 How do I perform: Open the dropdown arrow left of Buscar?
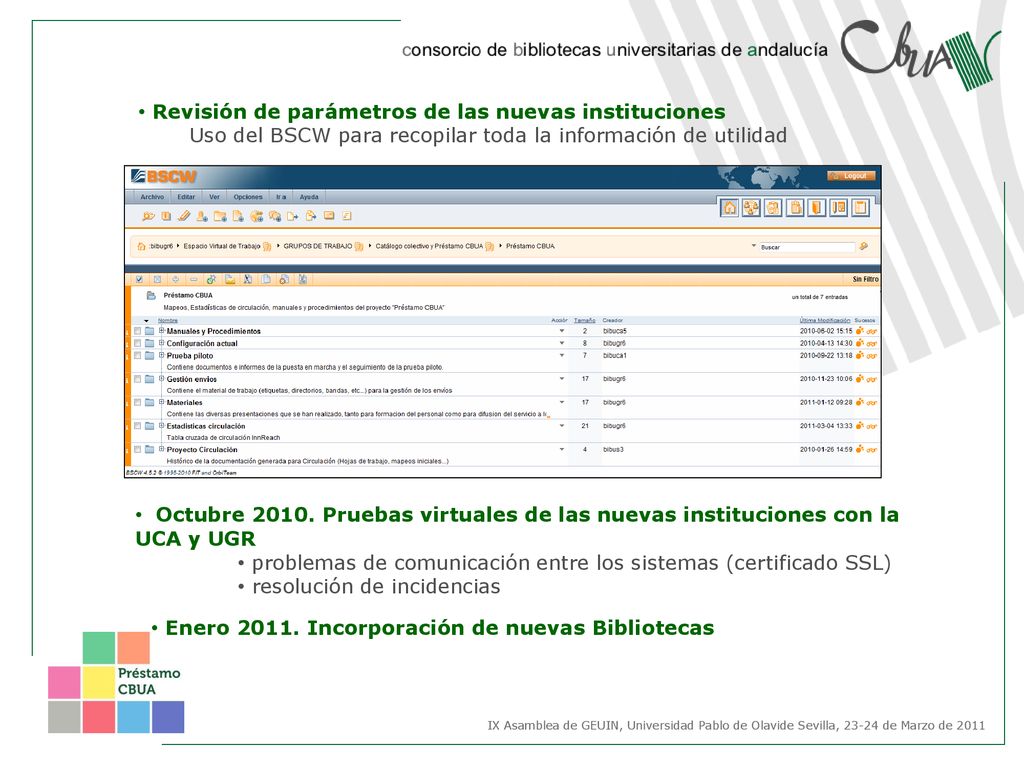click(x=754, y=246)
